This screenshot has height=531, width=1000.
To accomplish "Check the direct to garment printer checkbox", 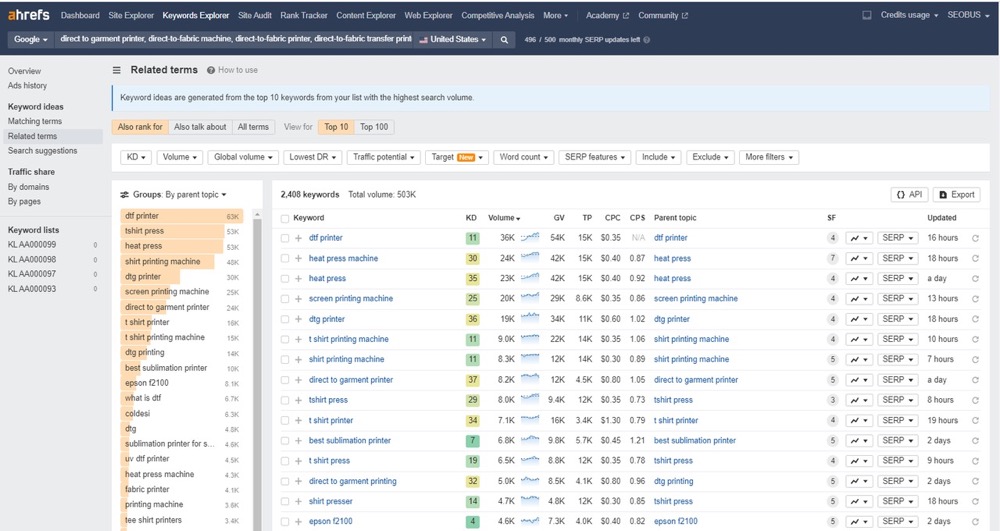I will [x=285, y=380].
